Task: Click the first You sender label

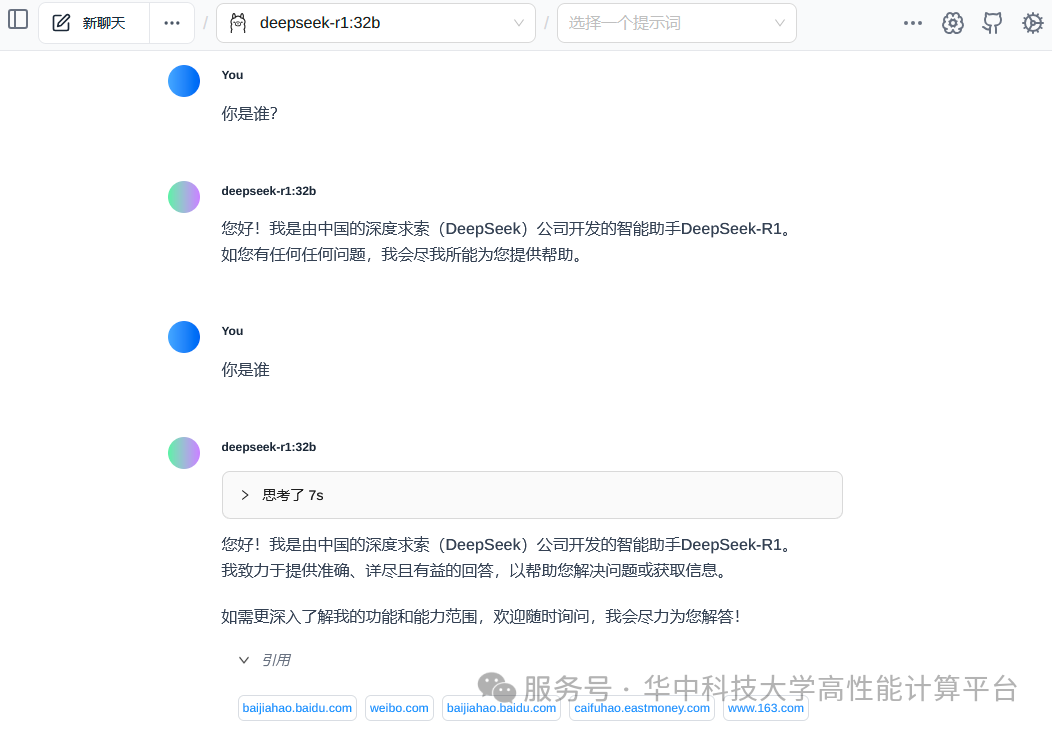Action: 232,75
